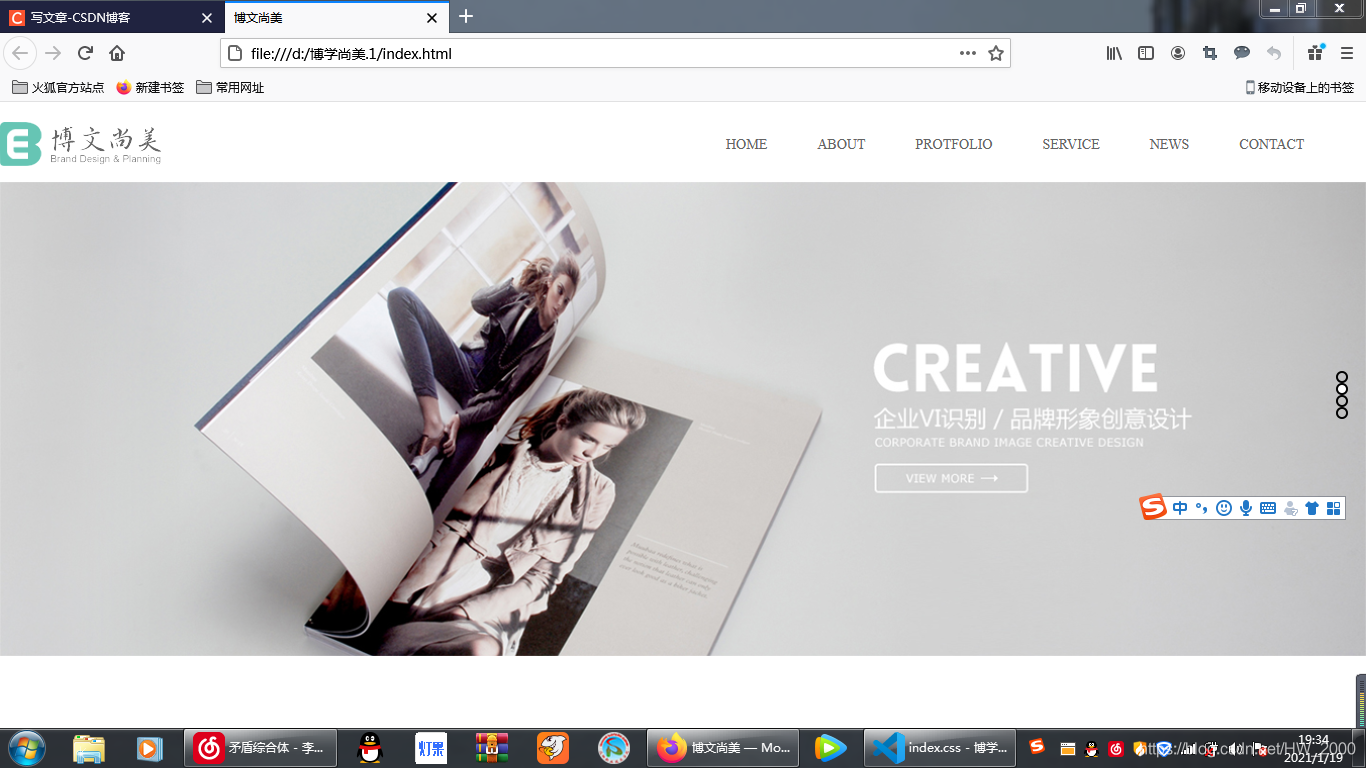
Task: Click the VIEW MORE banner button
Action: [951, 478]
